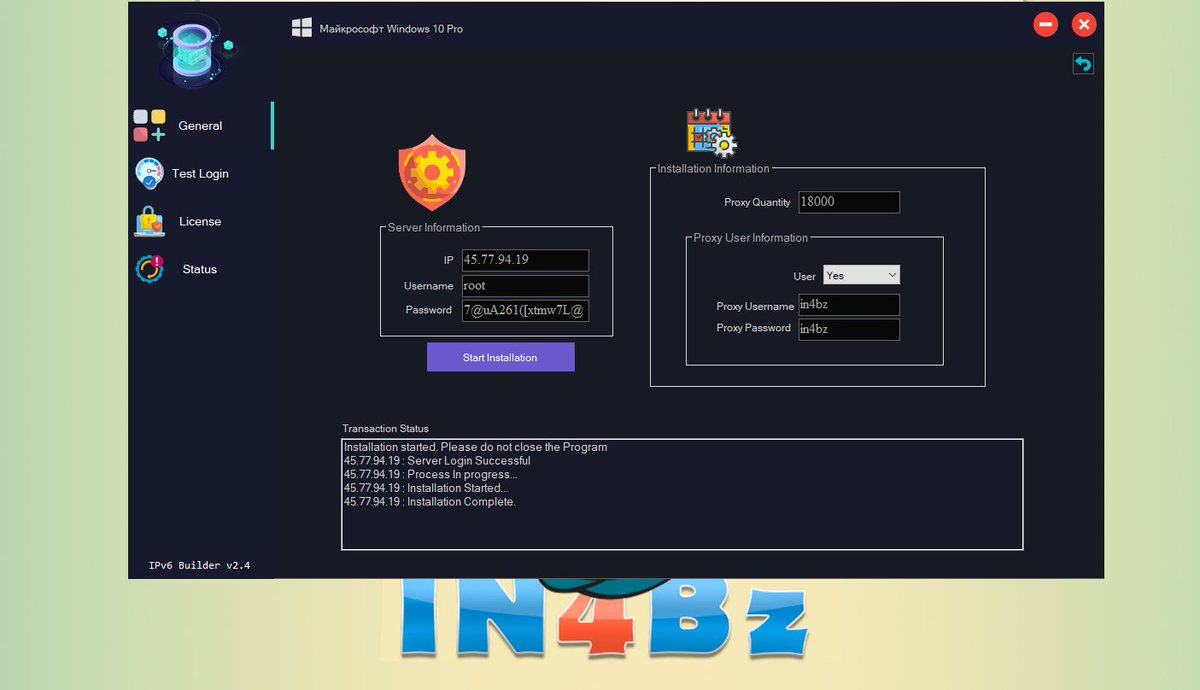The height and width of the screenshot is (690, 1200).
Task: Click the License padlock icon
Action: (149, 221)
